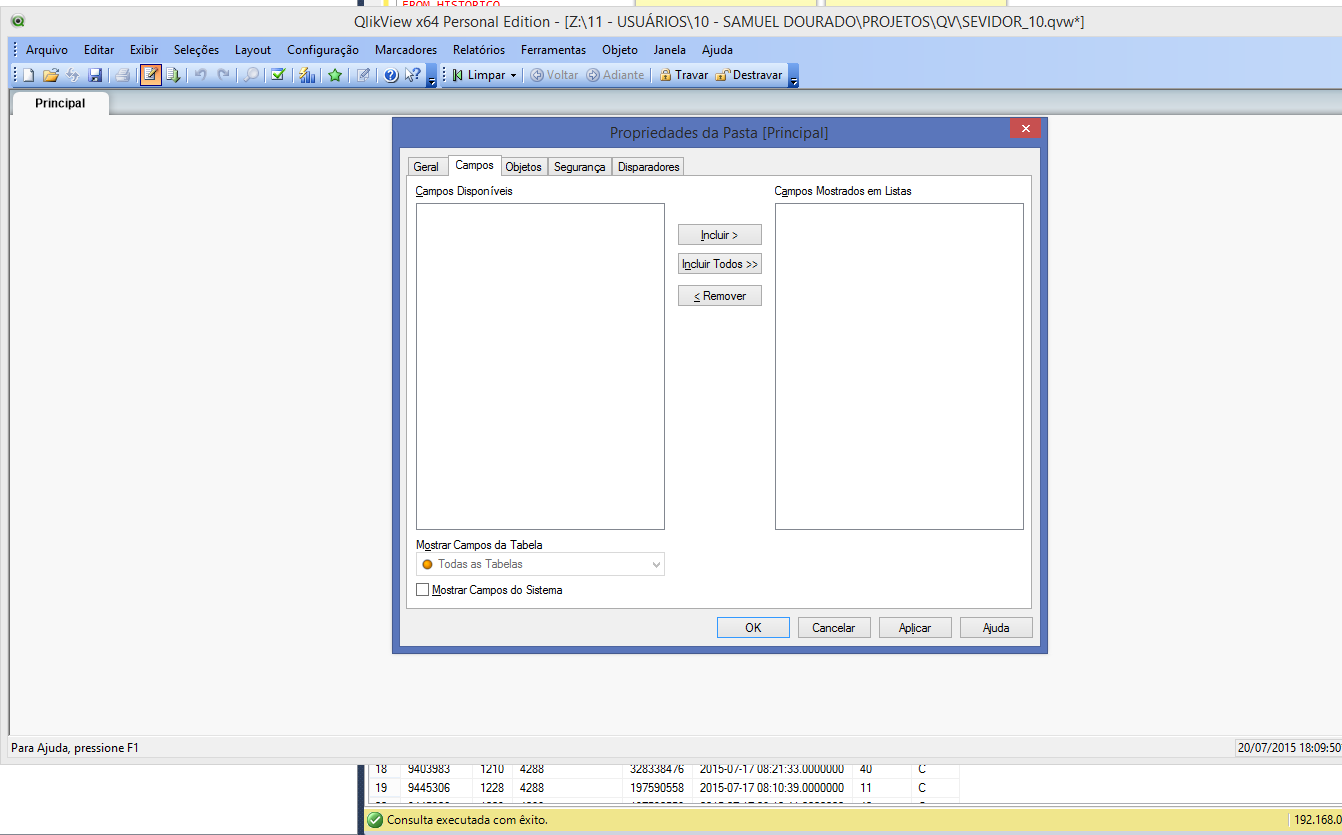Viewport: 1342px width, 835px height.
Task: Close the Propriedades da Pasta dialog
Action: coord(1025,128)
